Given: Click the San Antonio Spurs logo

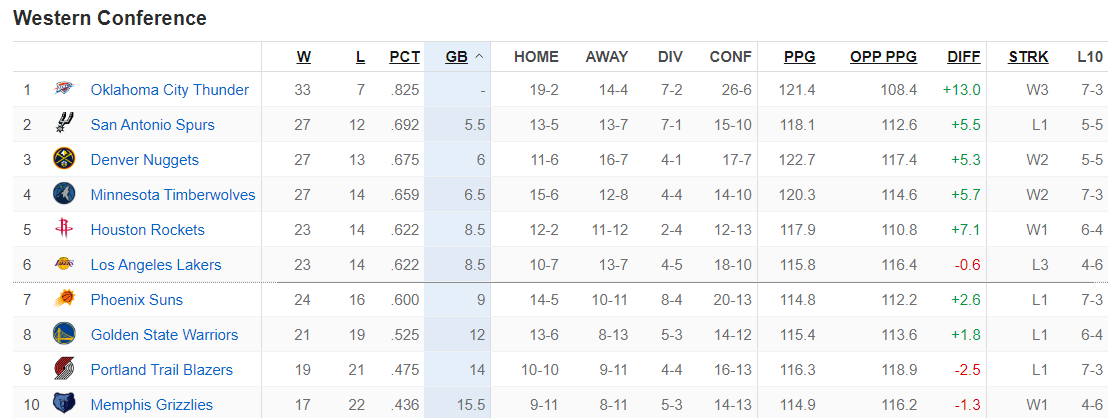Looking at the screenshot, I should [x=64, y=125].
